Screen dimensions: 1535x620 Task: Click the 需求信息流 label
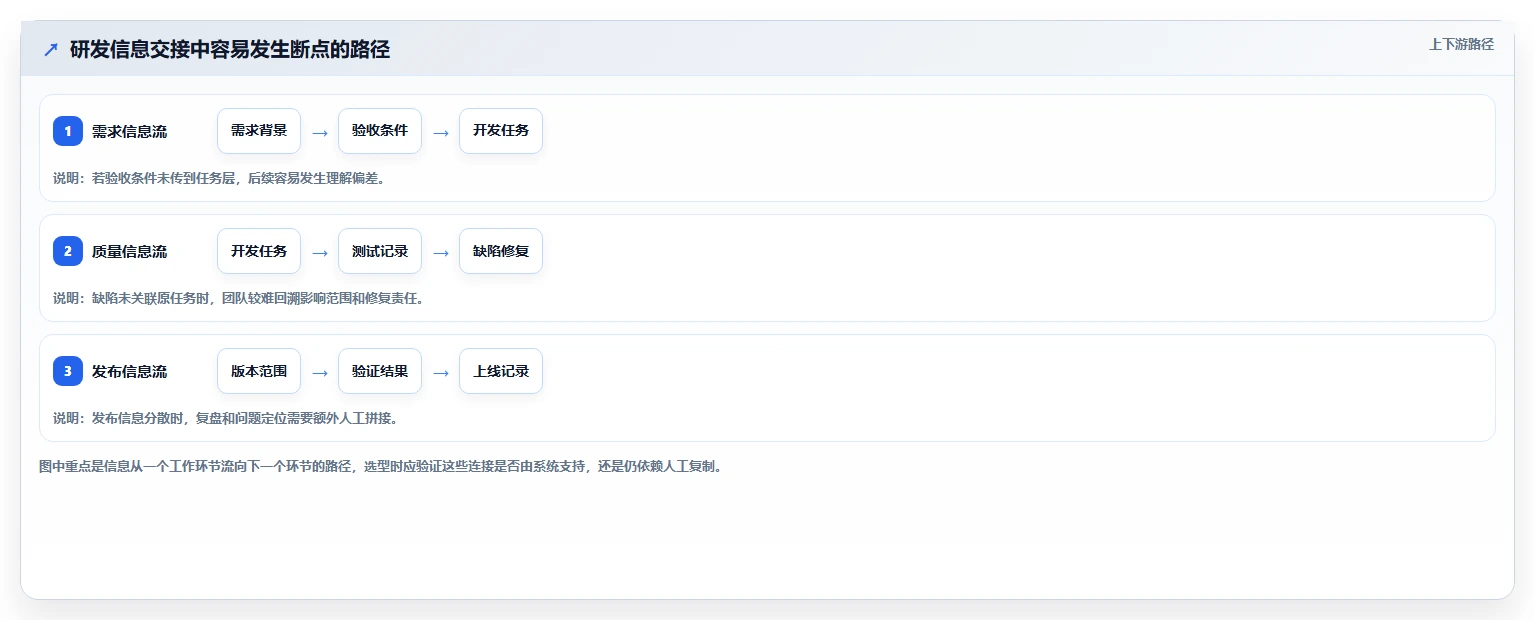129,131
